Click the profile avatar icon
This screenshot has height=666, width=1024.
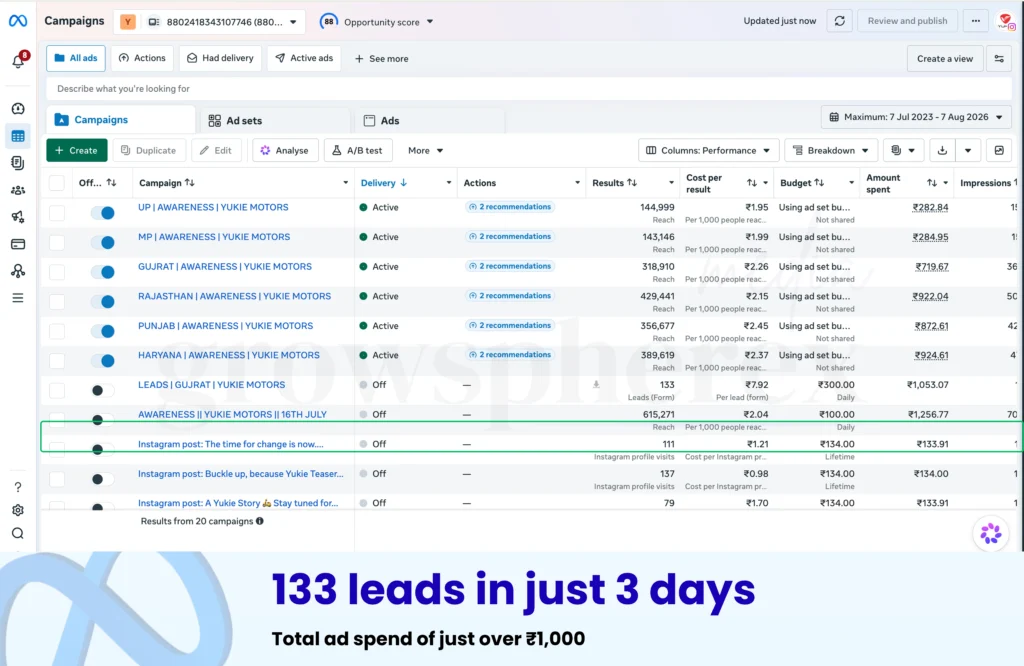[x=1006, y=21]
